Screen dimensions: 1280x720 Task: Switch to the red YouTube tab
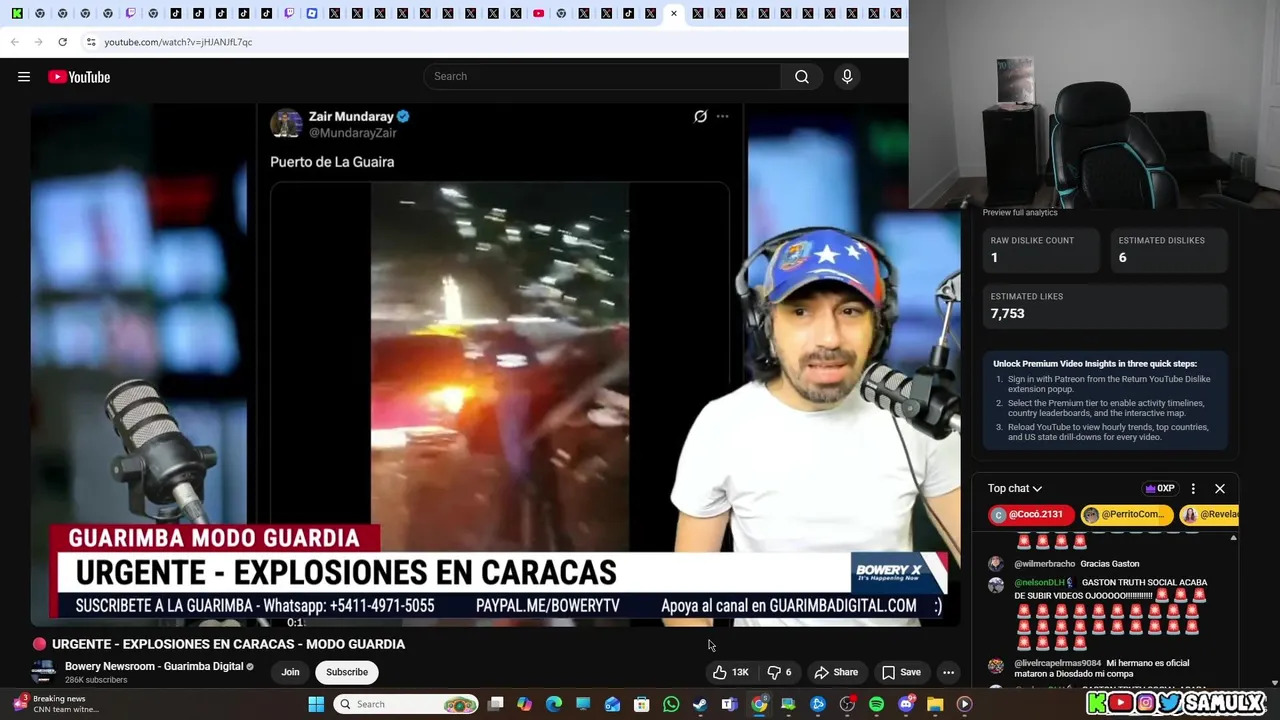tap(538, 13)
